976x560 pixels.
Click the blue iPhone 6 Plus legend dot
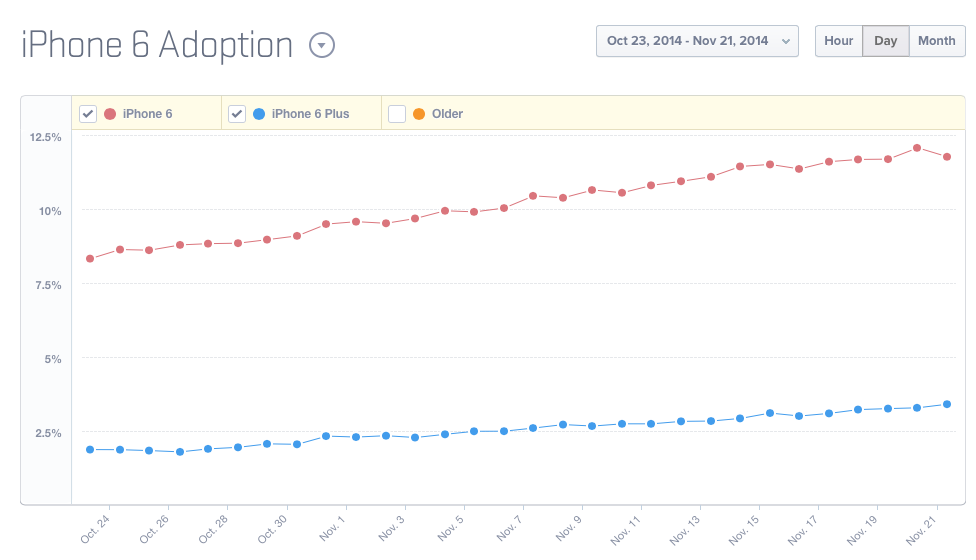259,114
